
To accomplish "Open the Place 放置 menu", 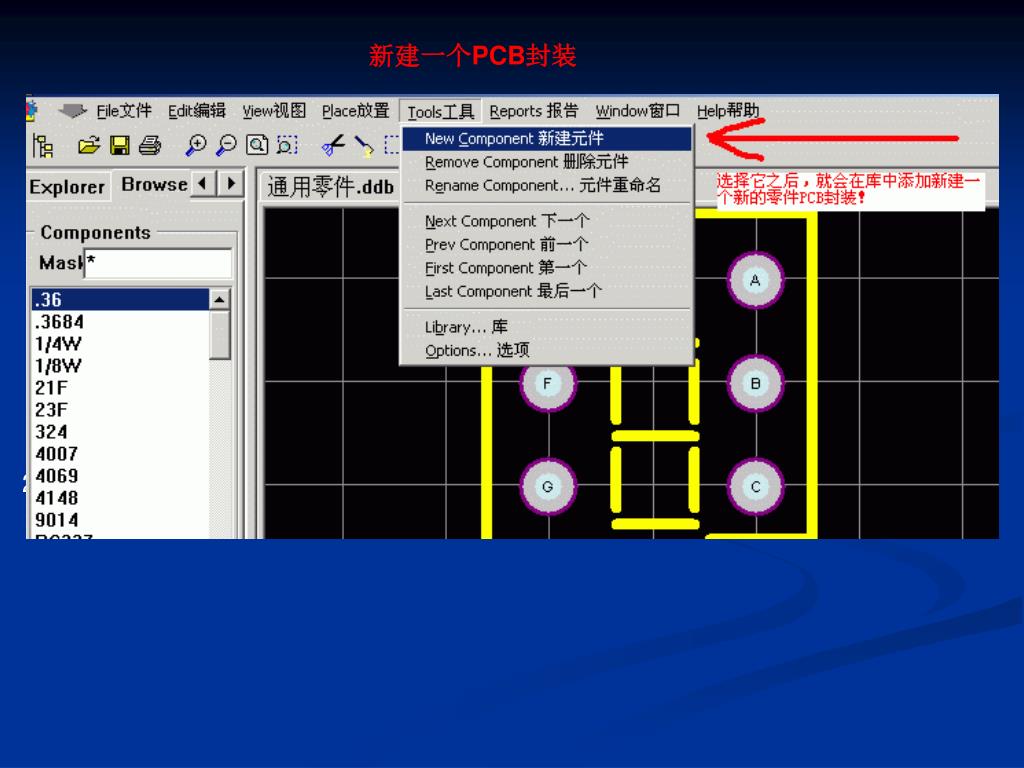I will tap(355, 111).
